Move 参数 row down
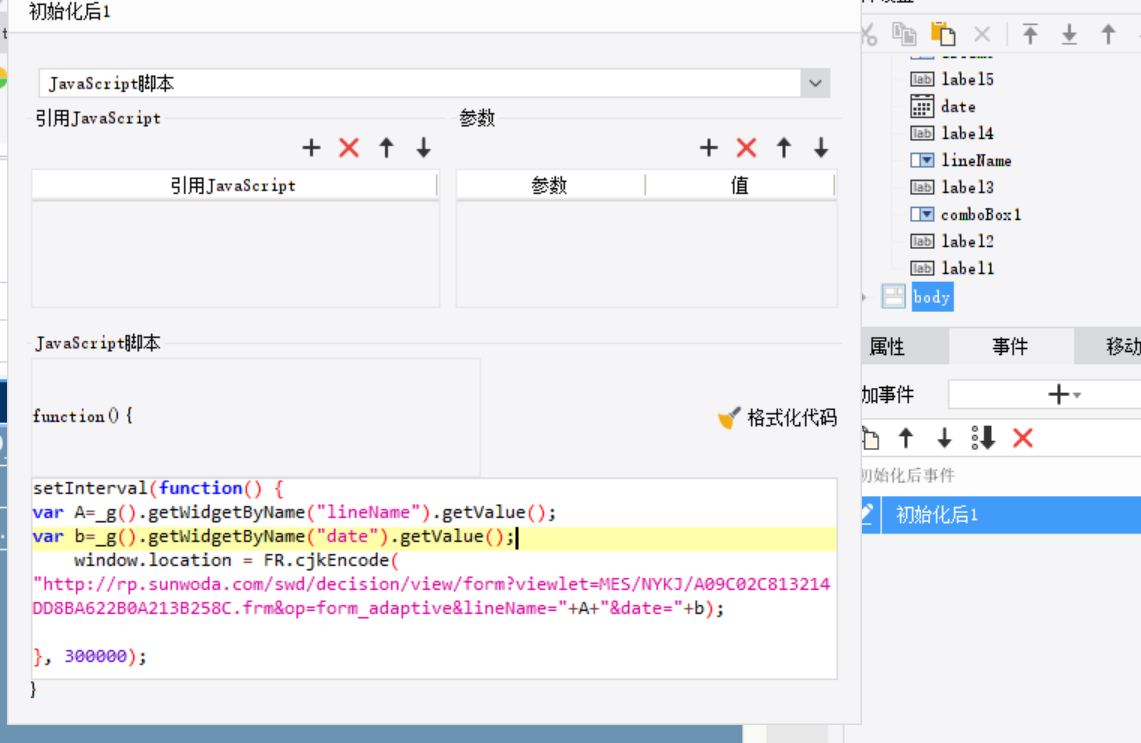Image resolution: width=1141 pixels, height=743 pixels. click(821, 148)
